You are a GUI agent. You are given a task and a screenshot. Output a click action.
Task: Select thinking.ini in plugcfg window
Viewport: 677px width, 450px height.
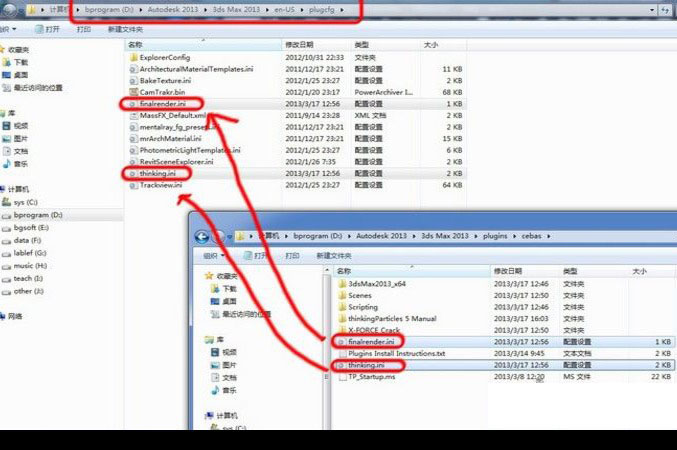158,173
